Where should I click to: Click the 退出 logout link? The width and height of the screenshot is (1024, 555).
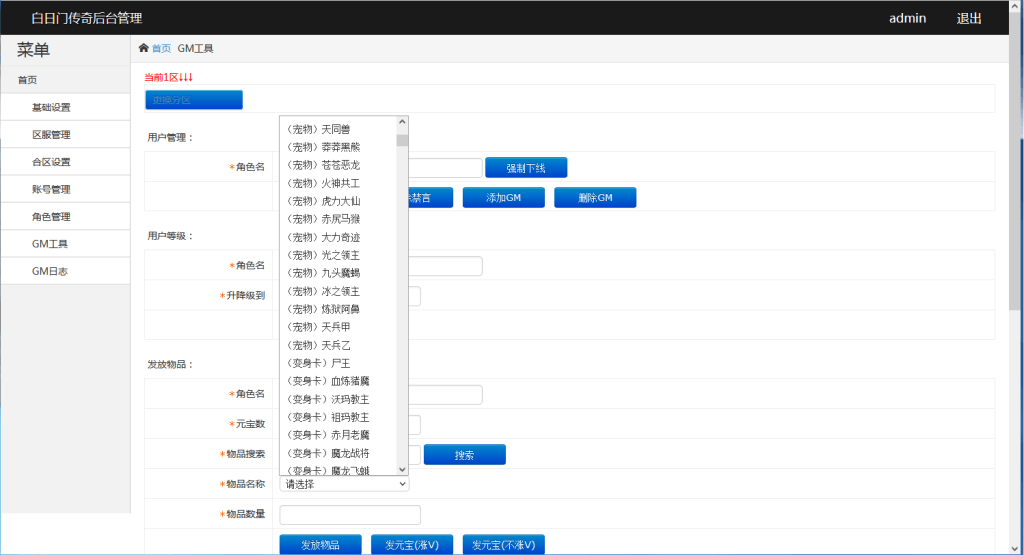969,18
